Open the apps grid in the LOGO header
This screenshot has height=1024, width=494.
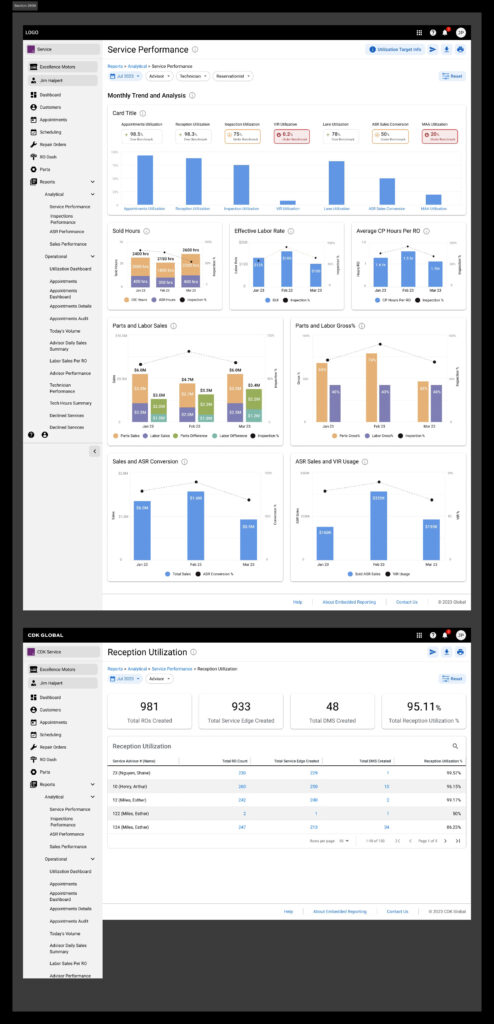[x=420, y=32]
